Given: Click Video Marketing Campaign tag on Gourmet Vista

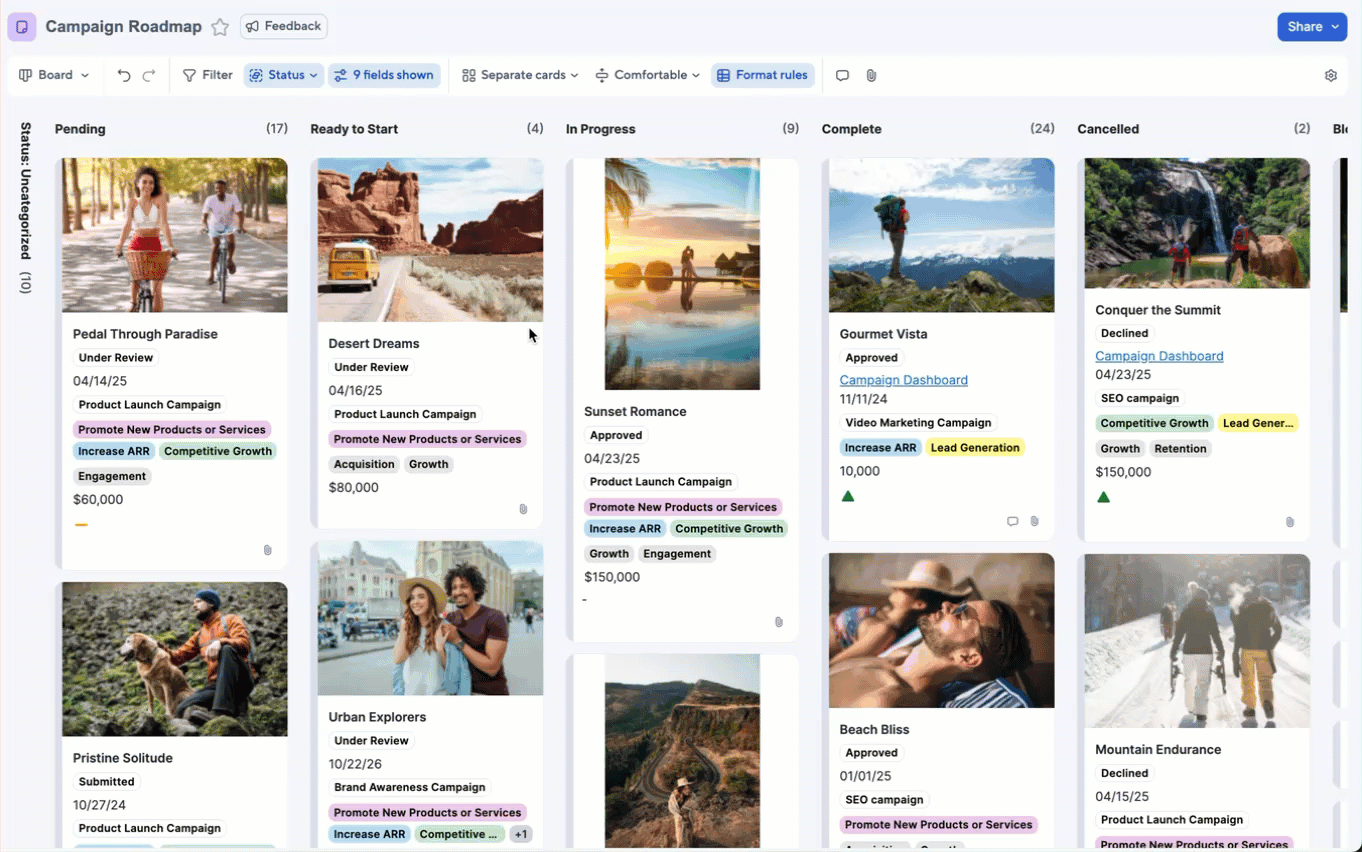Looking at the screenshot, I should pyautogui.click(x=918, y=423).
